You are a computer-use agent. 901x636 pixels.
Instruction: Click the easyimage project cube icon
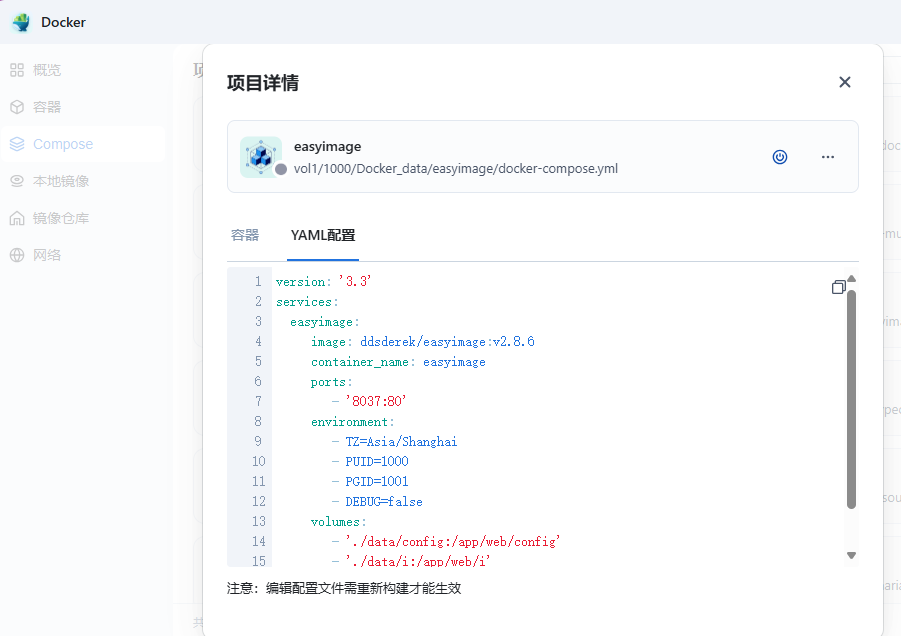pyautogui.click(x=261, y=156)
